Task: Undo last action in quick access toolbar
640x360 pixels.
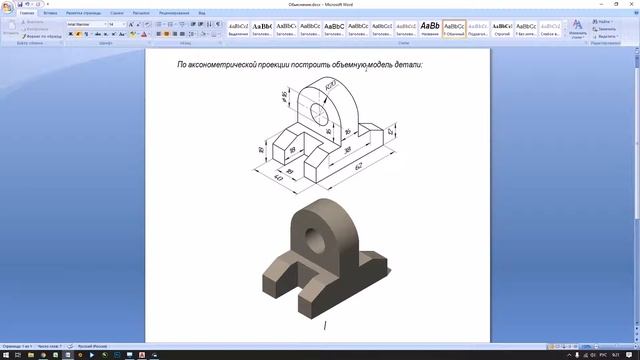Action: click(x=28, y=4)
